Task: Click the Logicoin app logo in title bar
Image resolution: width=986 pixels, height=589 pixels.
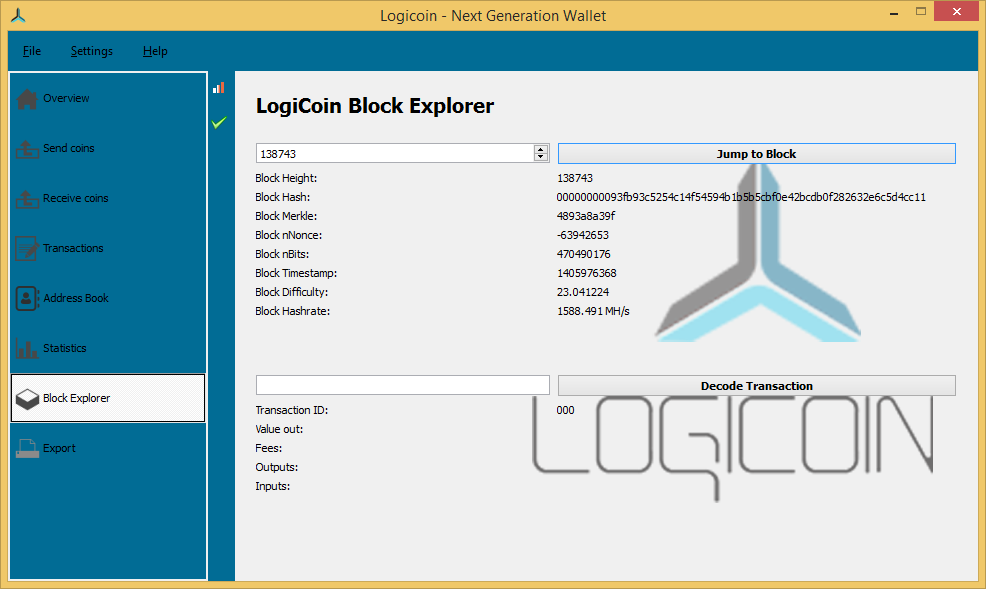Action: click(18, 16)
